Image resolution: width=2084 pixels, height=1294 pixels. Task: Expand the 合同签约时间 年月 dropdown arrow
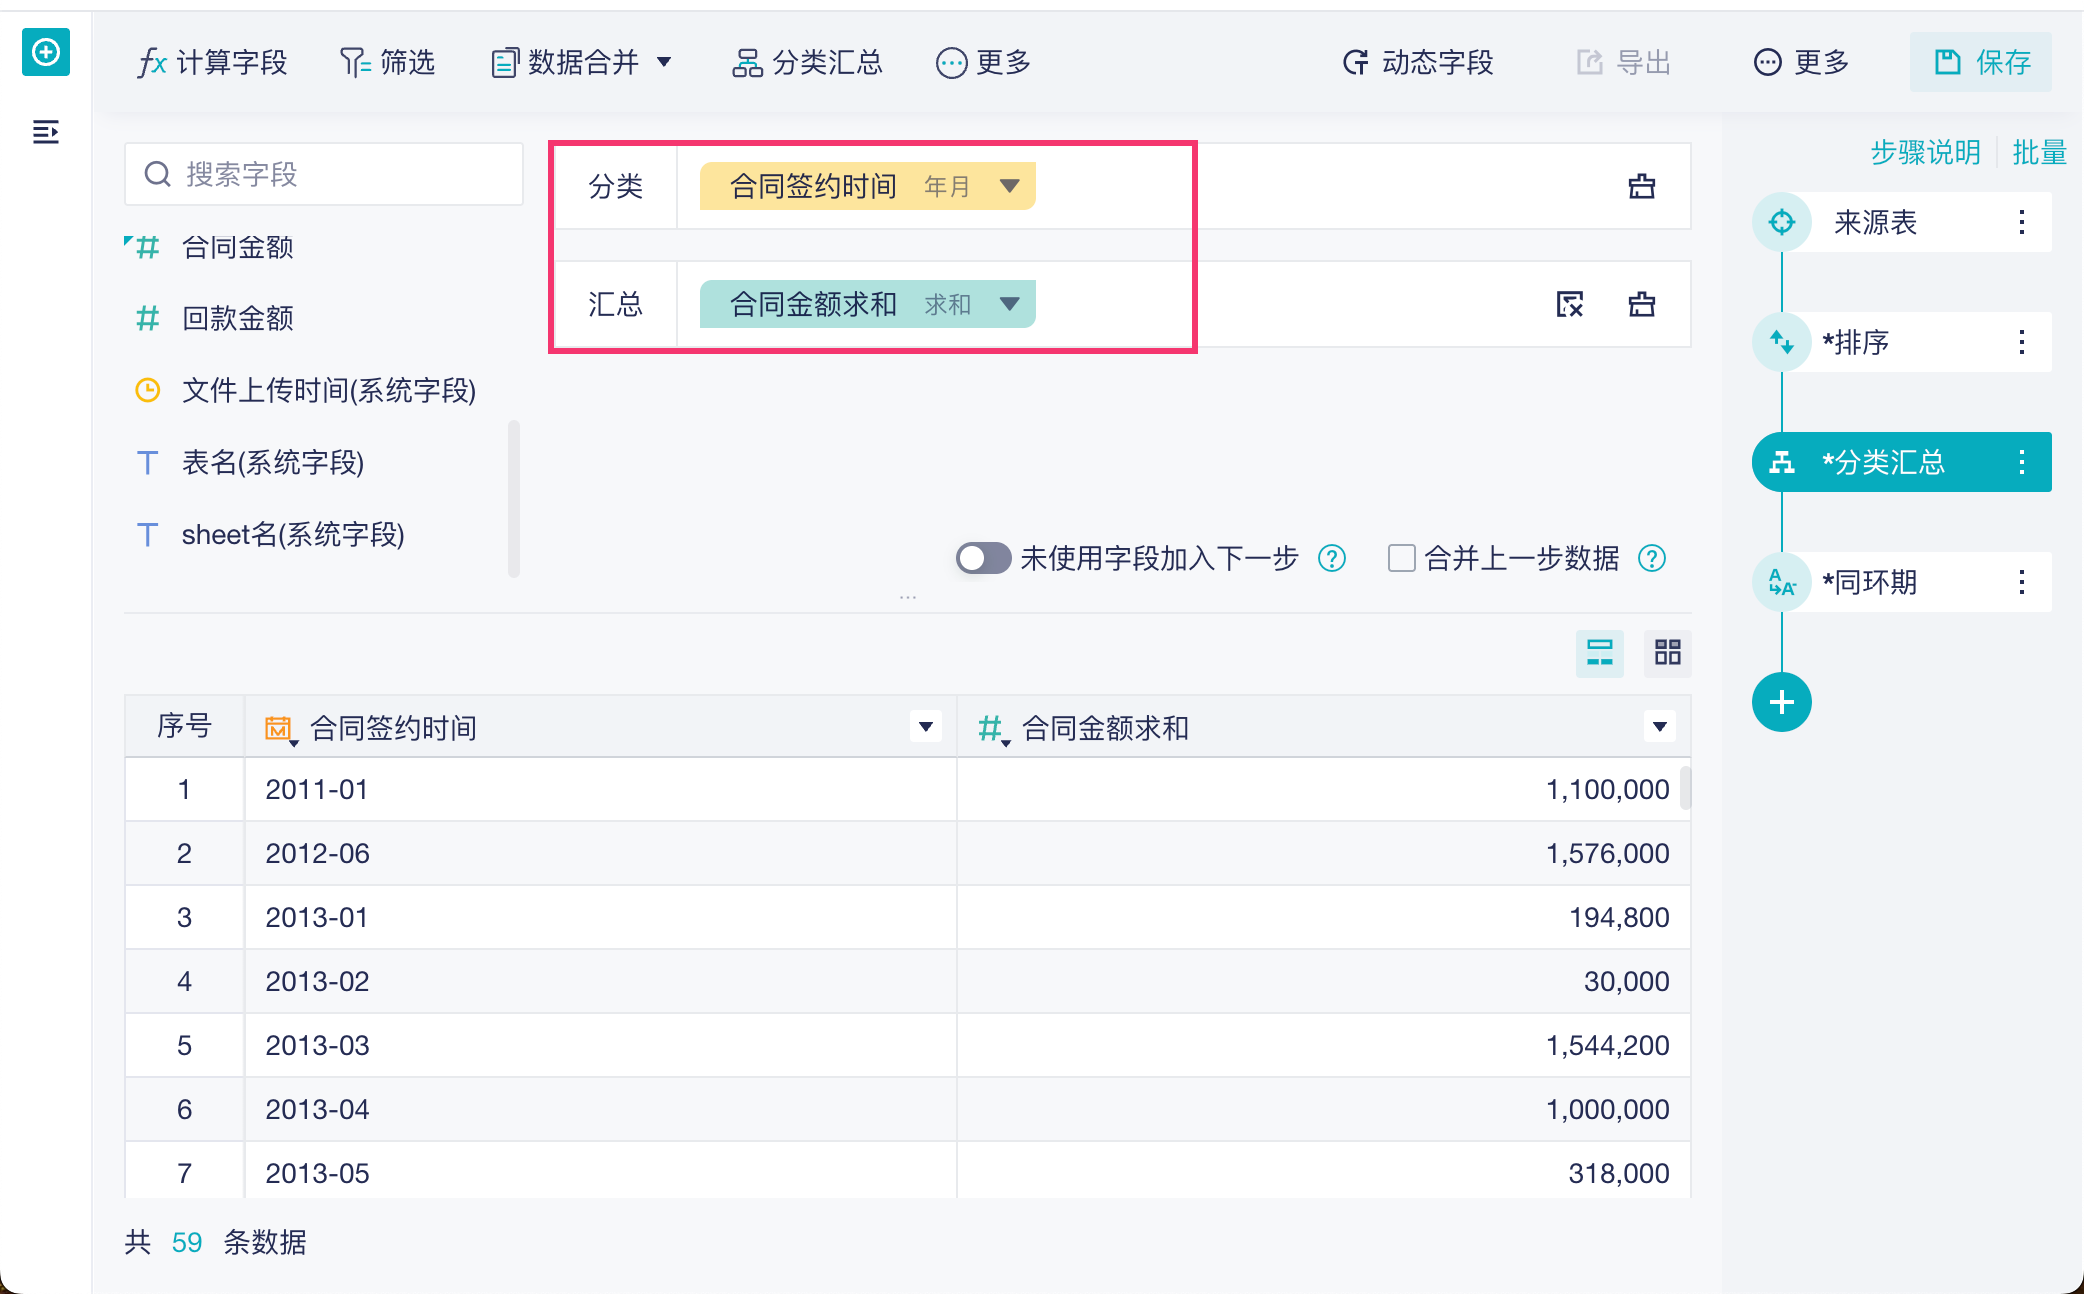point(1009,186)
